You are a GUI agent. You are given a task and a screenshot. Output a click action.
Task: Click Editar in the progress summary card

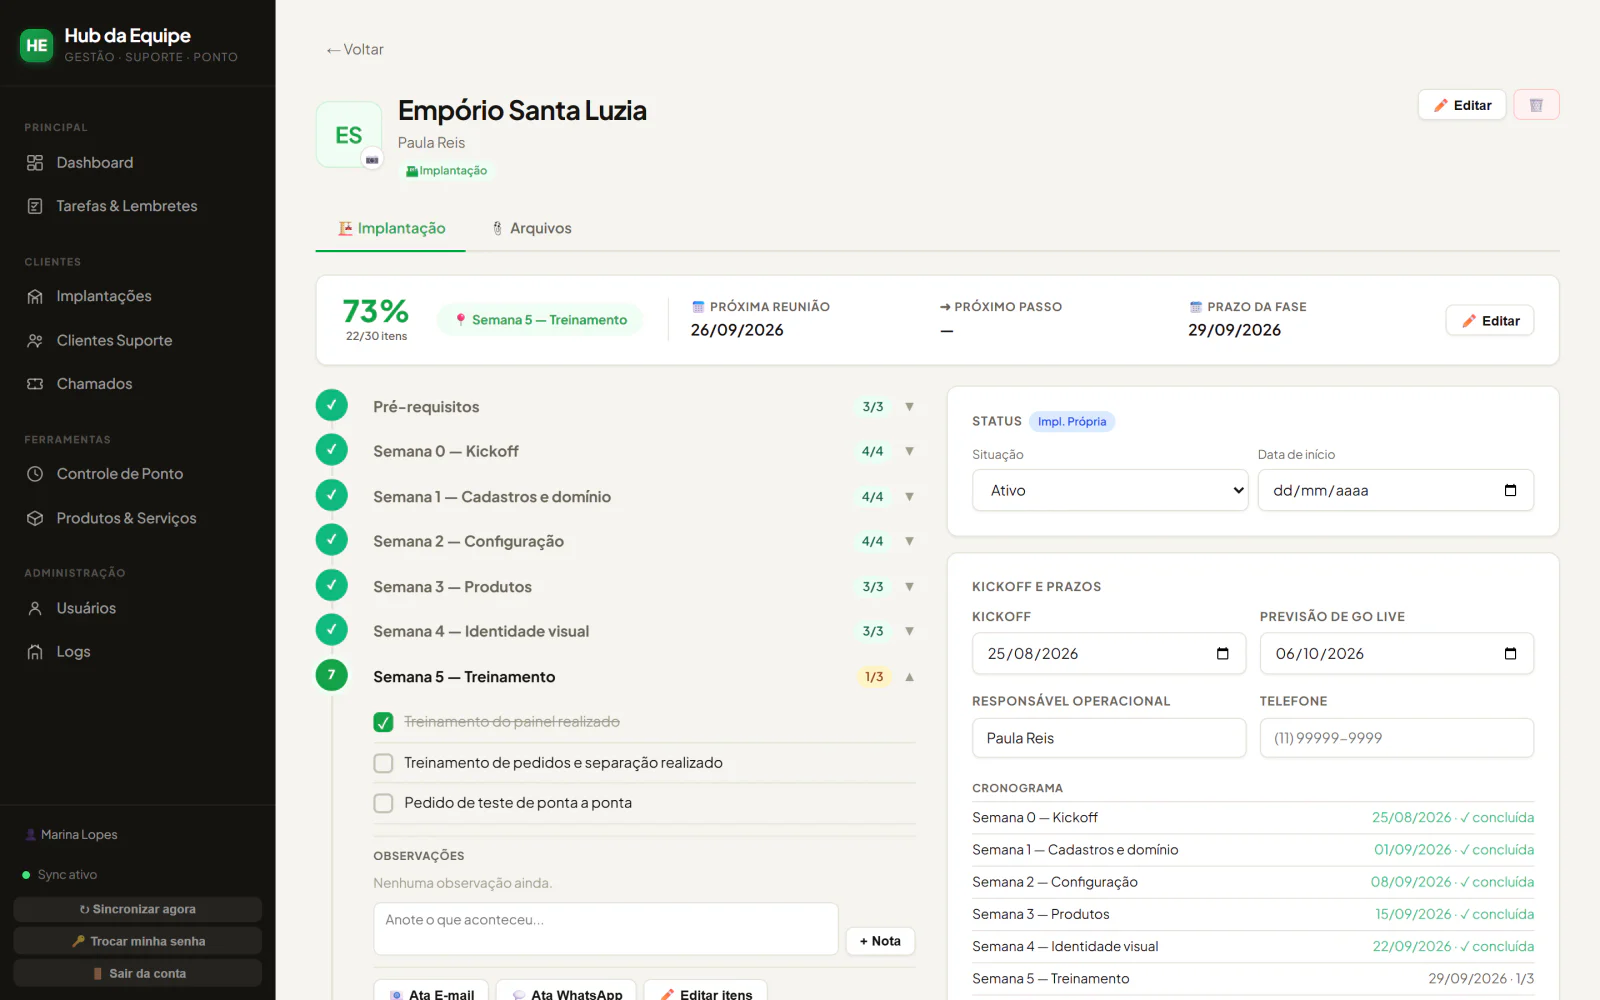pyautogui.click(x=1490, y=320)
